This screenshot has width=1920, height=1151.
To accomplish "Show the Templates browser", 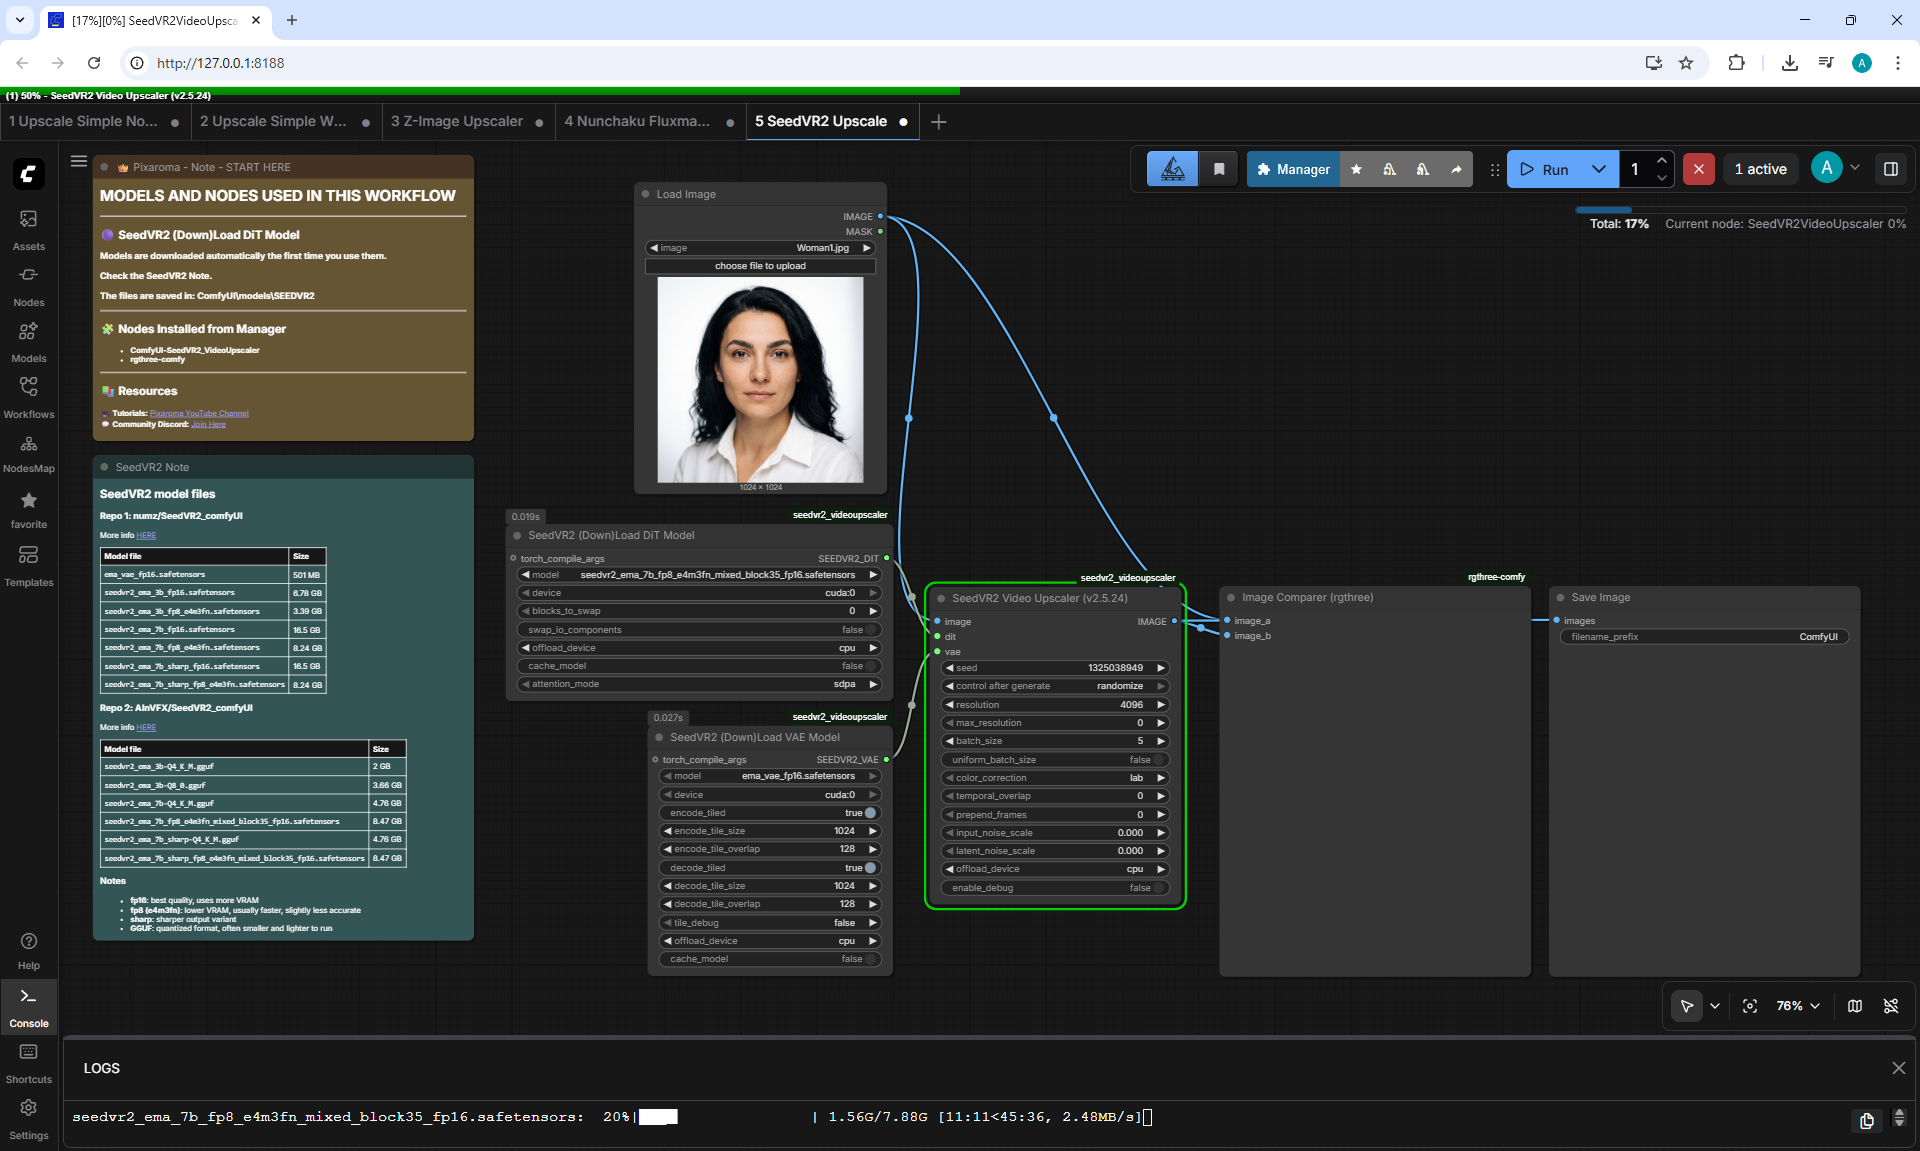I will pos(28,565).
